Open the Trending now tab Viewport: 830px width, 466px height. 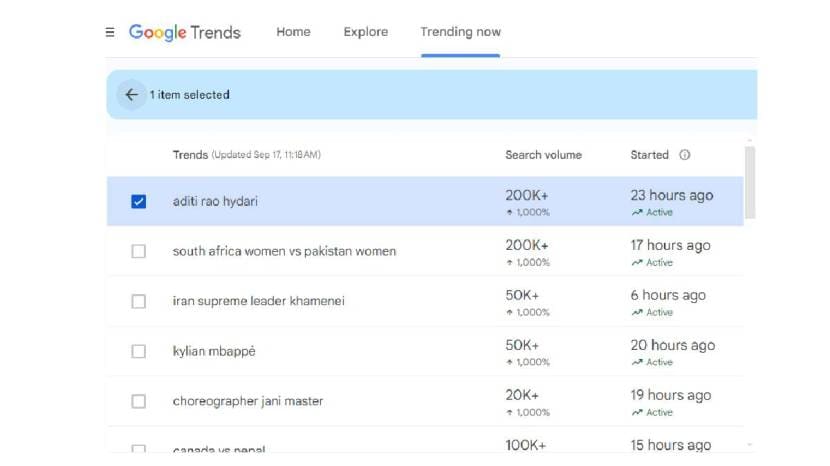(460, 32)
